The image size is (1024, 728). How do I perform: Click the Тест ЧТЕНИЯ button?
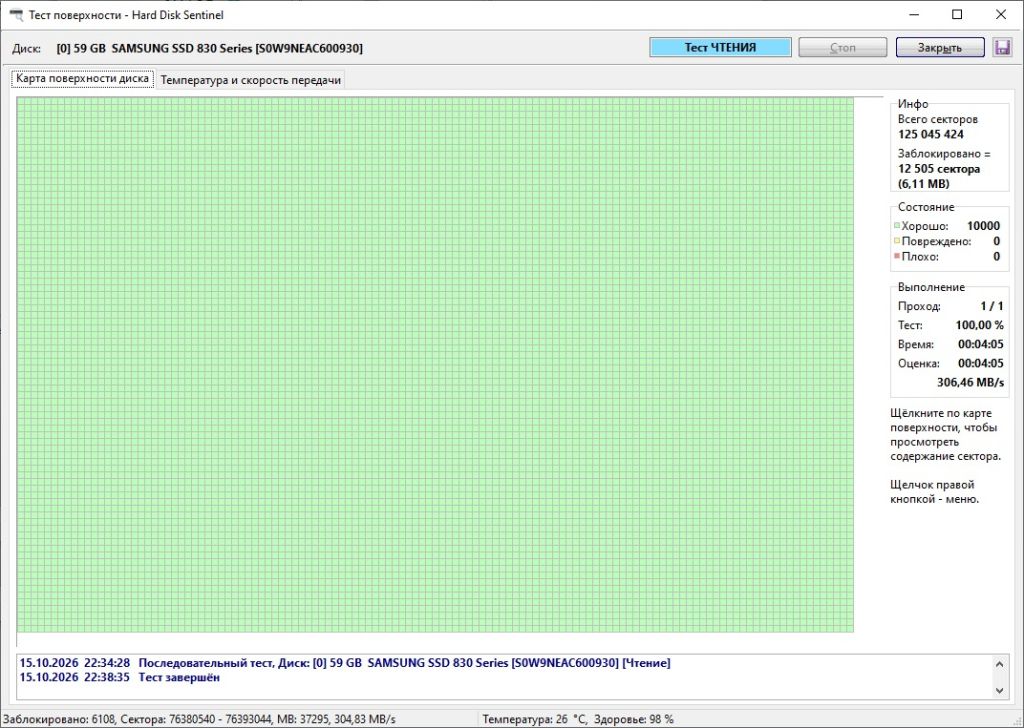720,47
